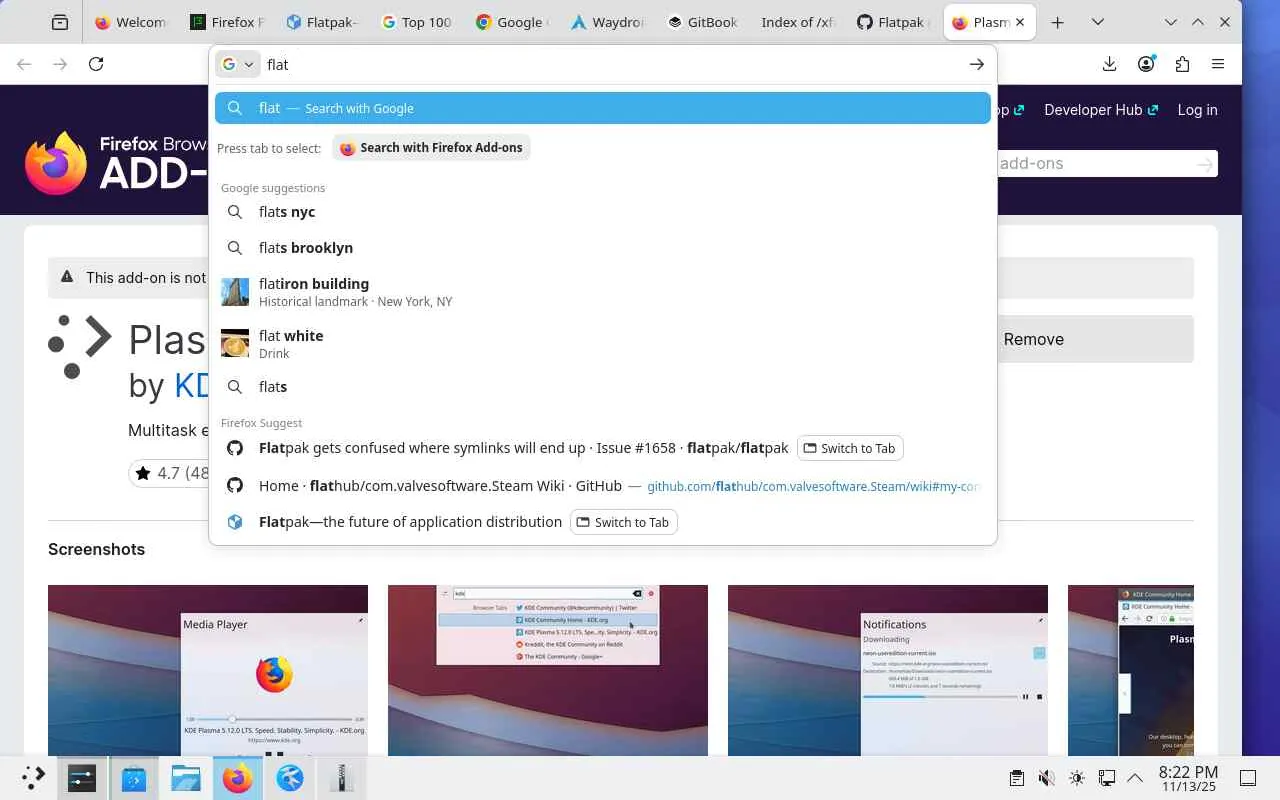Open the browser tabs search screenshot thumbnail
Screen dimensions: 1280x800
click(548, 670)
